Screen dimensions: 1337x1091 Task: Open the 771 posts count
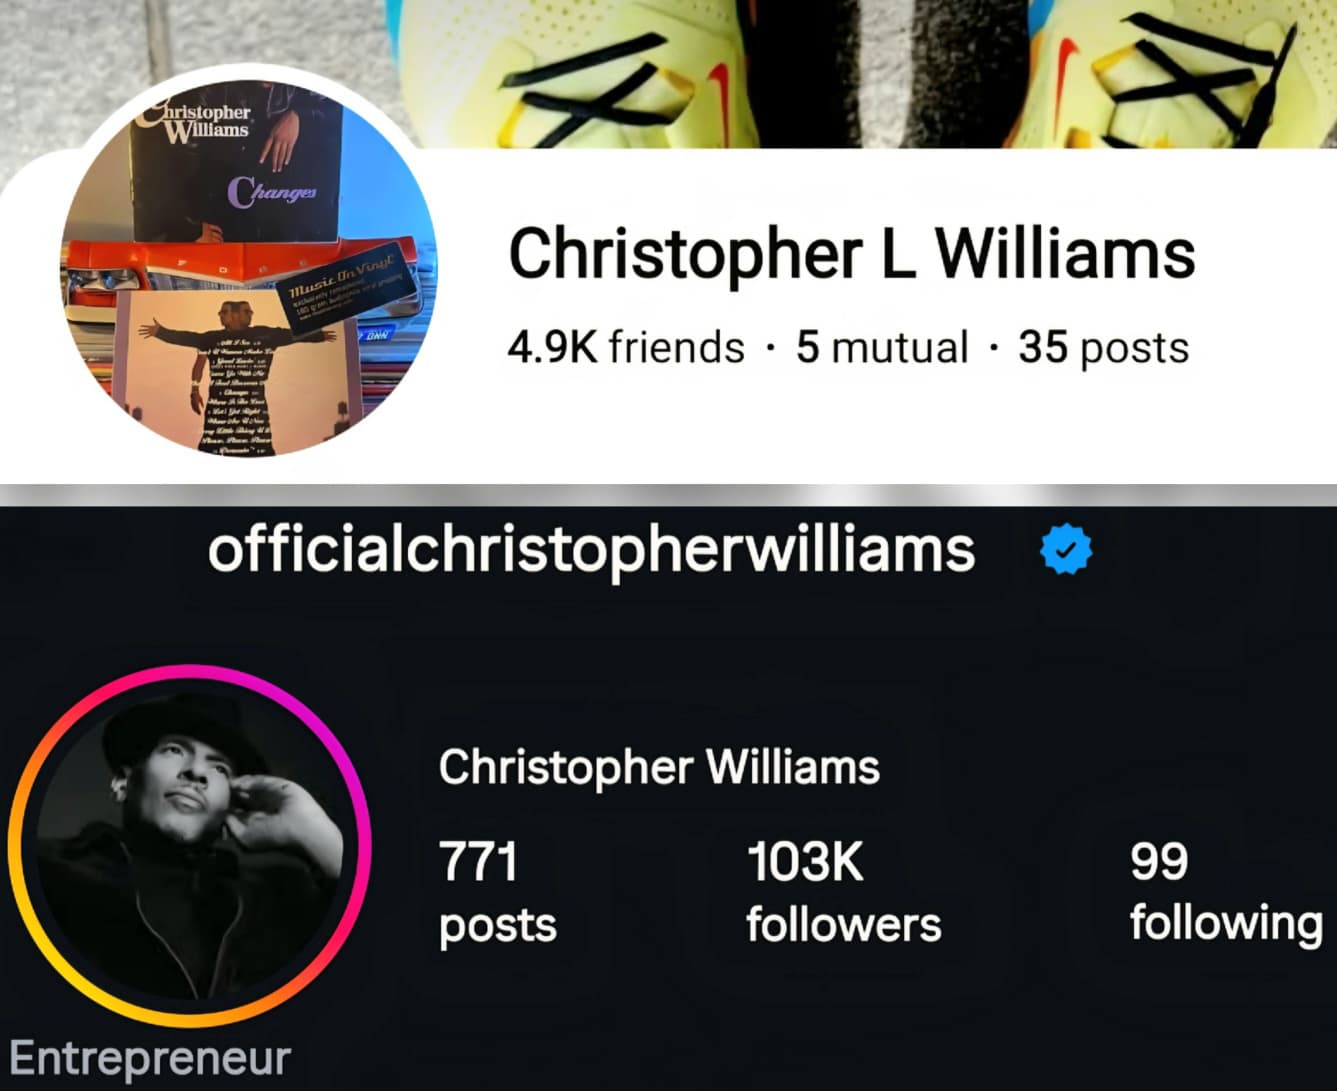point(497,891)
